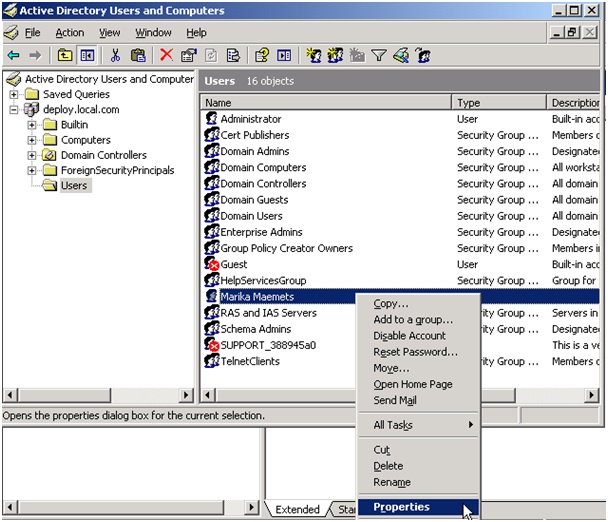
Task: Choose Delete in the context menu
Action: point(418,466)
